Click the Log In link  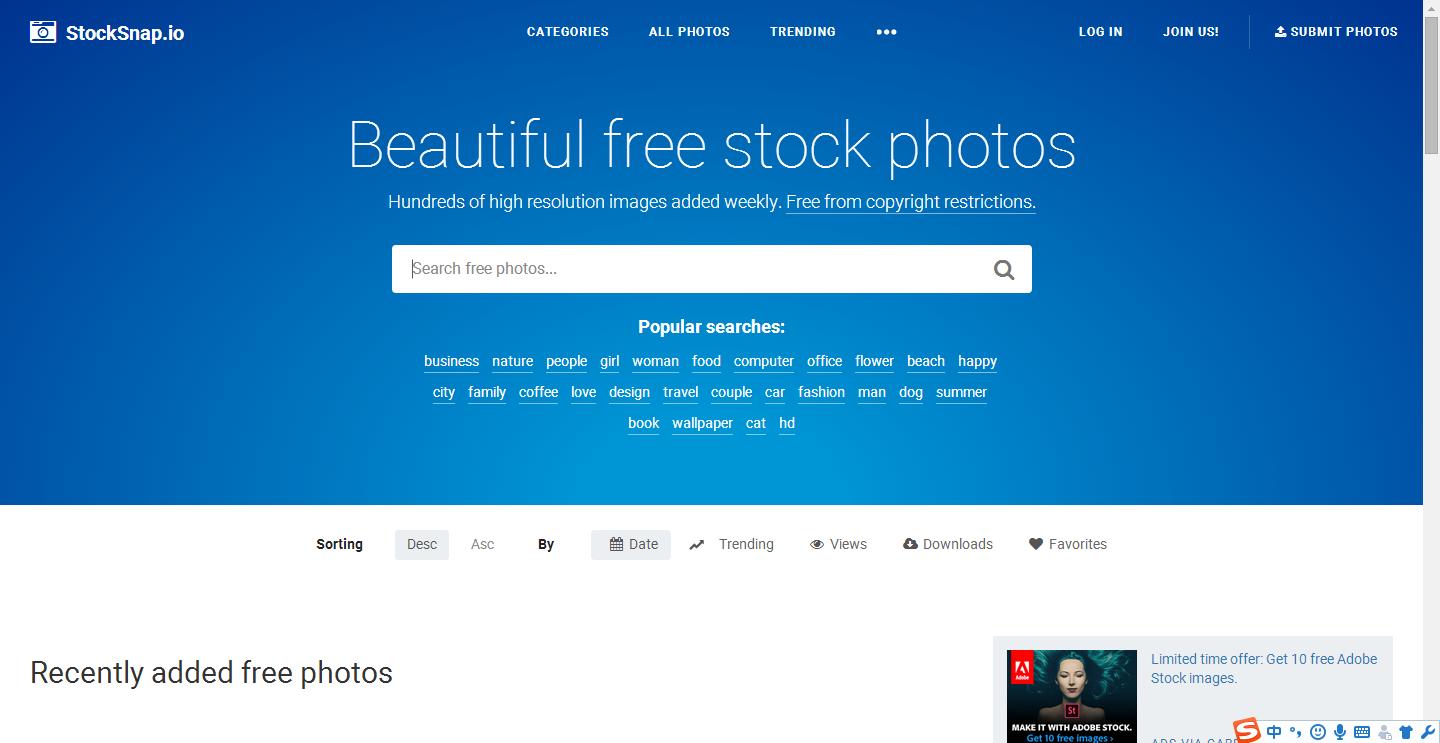(1100, 32)
